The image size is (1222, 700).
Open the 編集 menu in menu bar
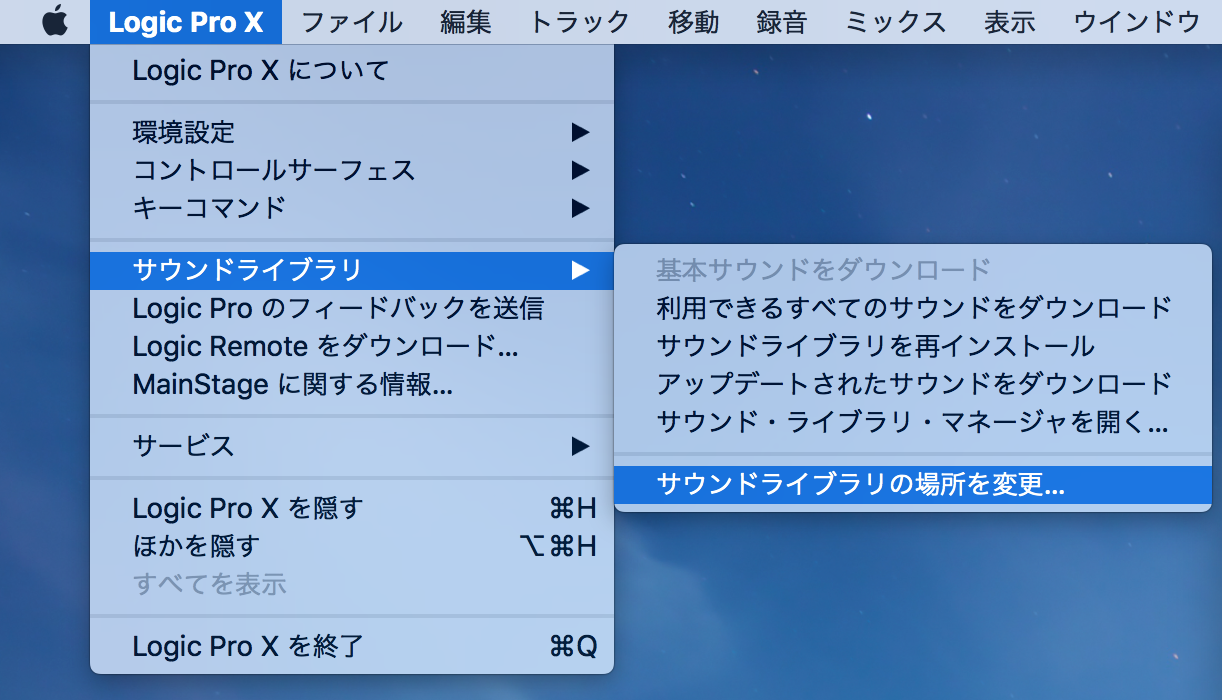click(465, 22)
